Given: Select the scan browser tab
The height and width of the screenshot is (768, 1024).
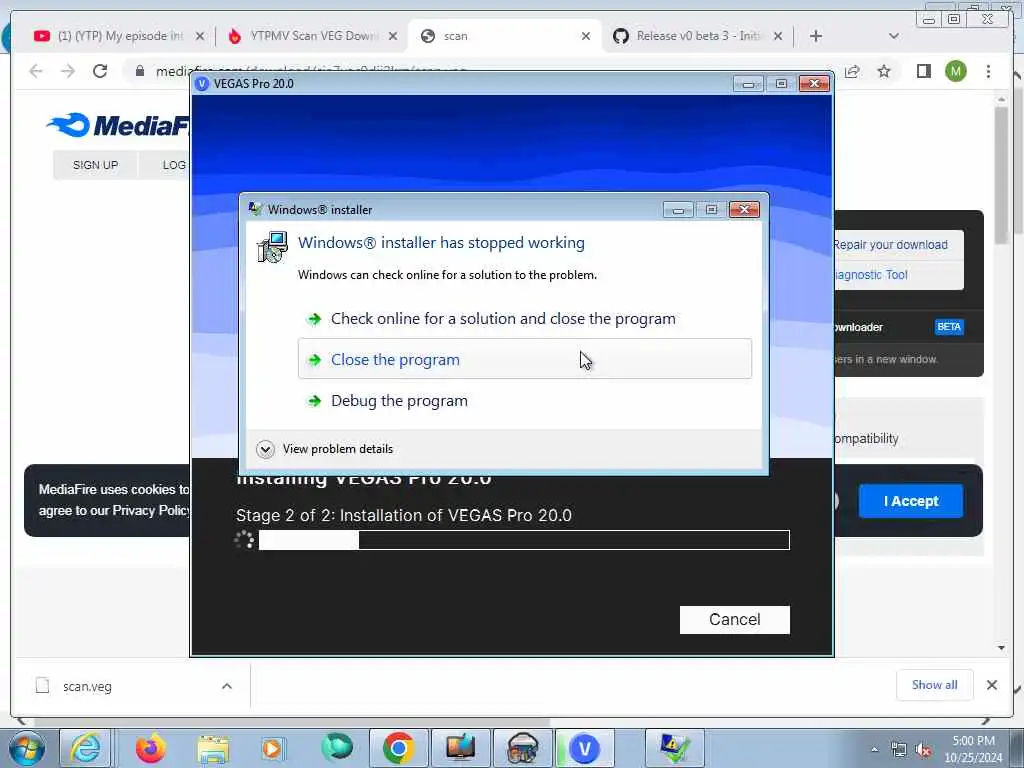Looking at the screenshot, I should [505, 36].
